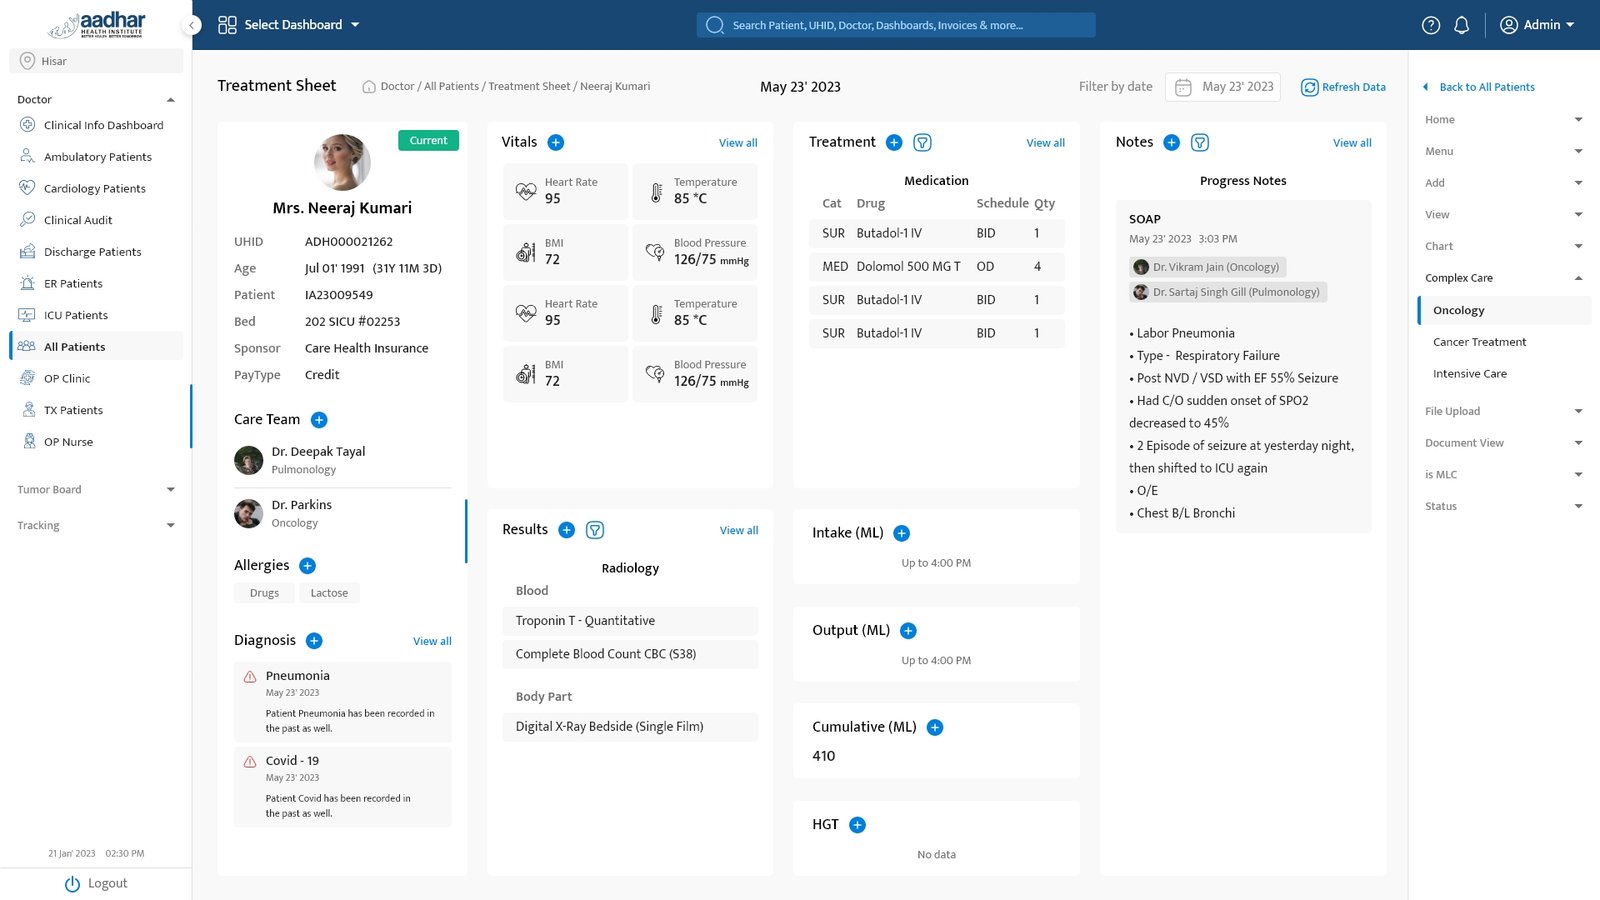
Task: Open the help question mark icon
Action: [x=1431, y=25]
